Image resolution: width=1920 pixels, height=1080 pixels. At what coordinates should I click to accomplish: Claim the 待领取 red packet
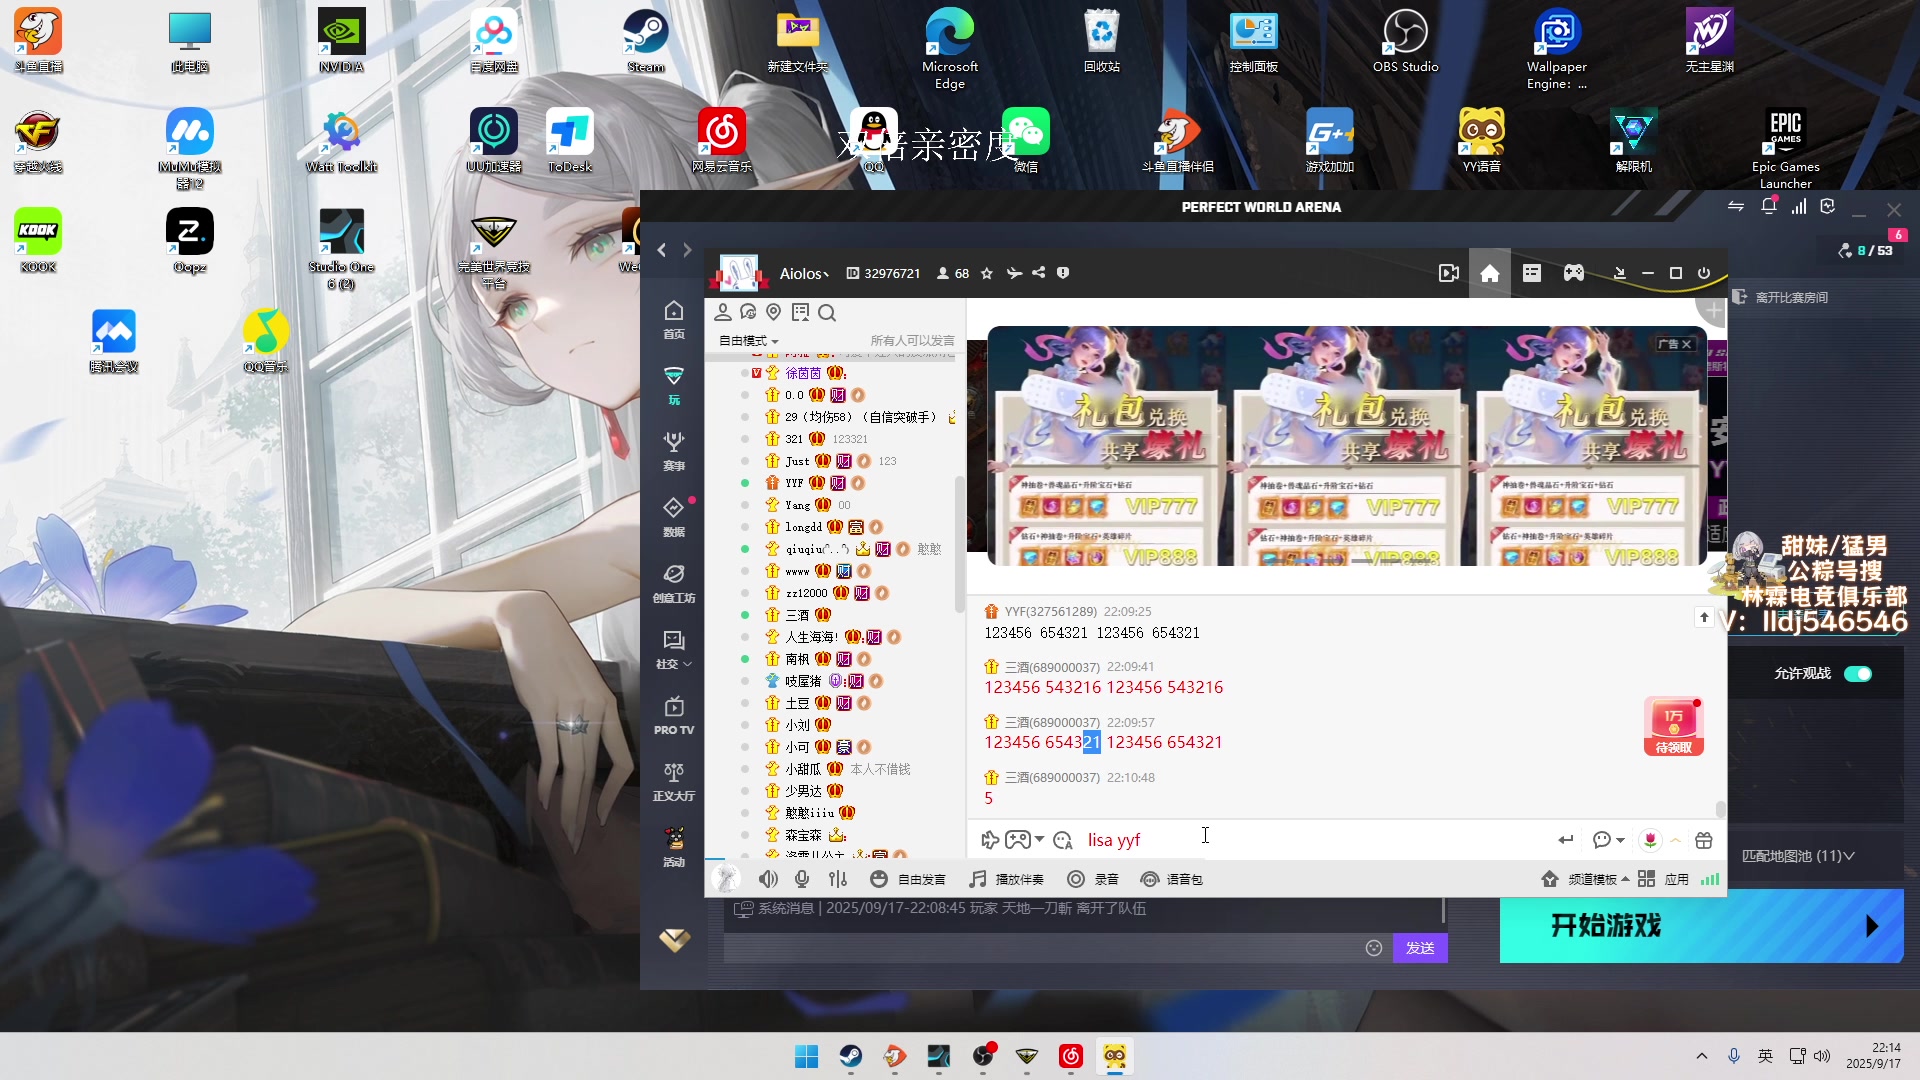[1674, 726]
